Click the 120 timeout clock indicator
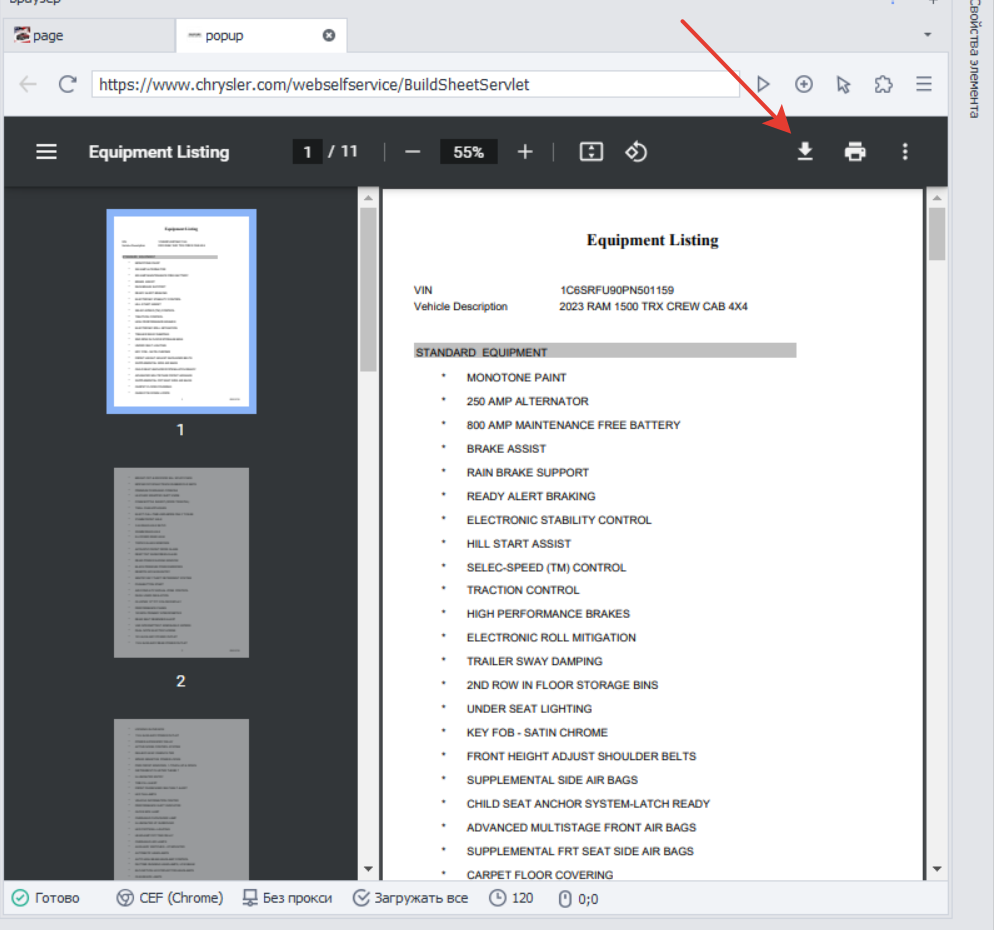 coord(511,898)
